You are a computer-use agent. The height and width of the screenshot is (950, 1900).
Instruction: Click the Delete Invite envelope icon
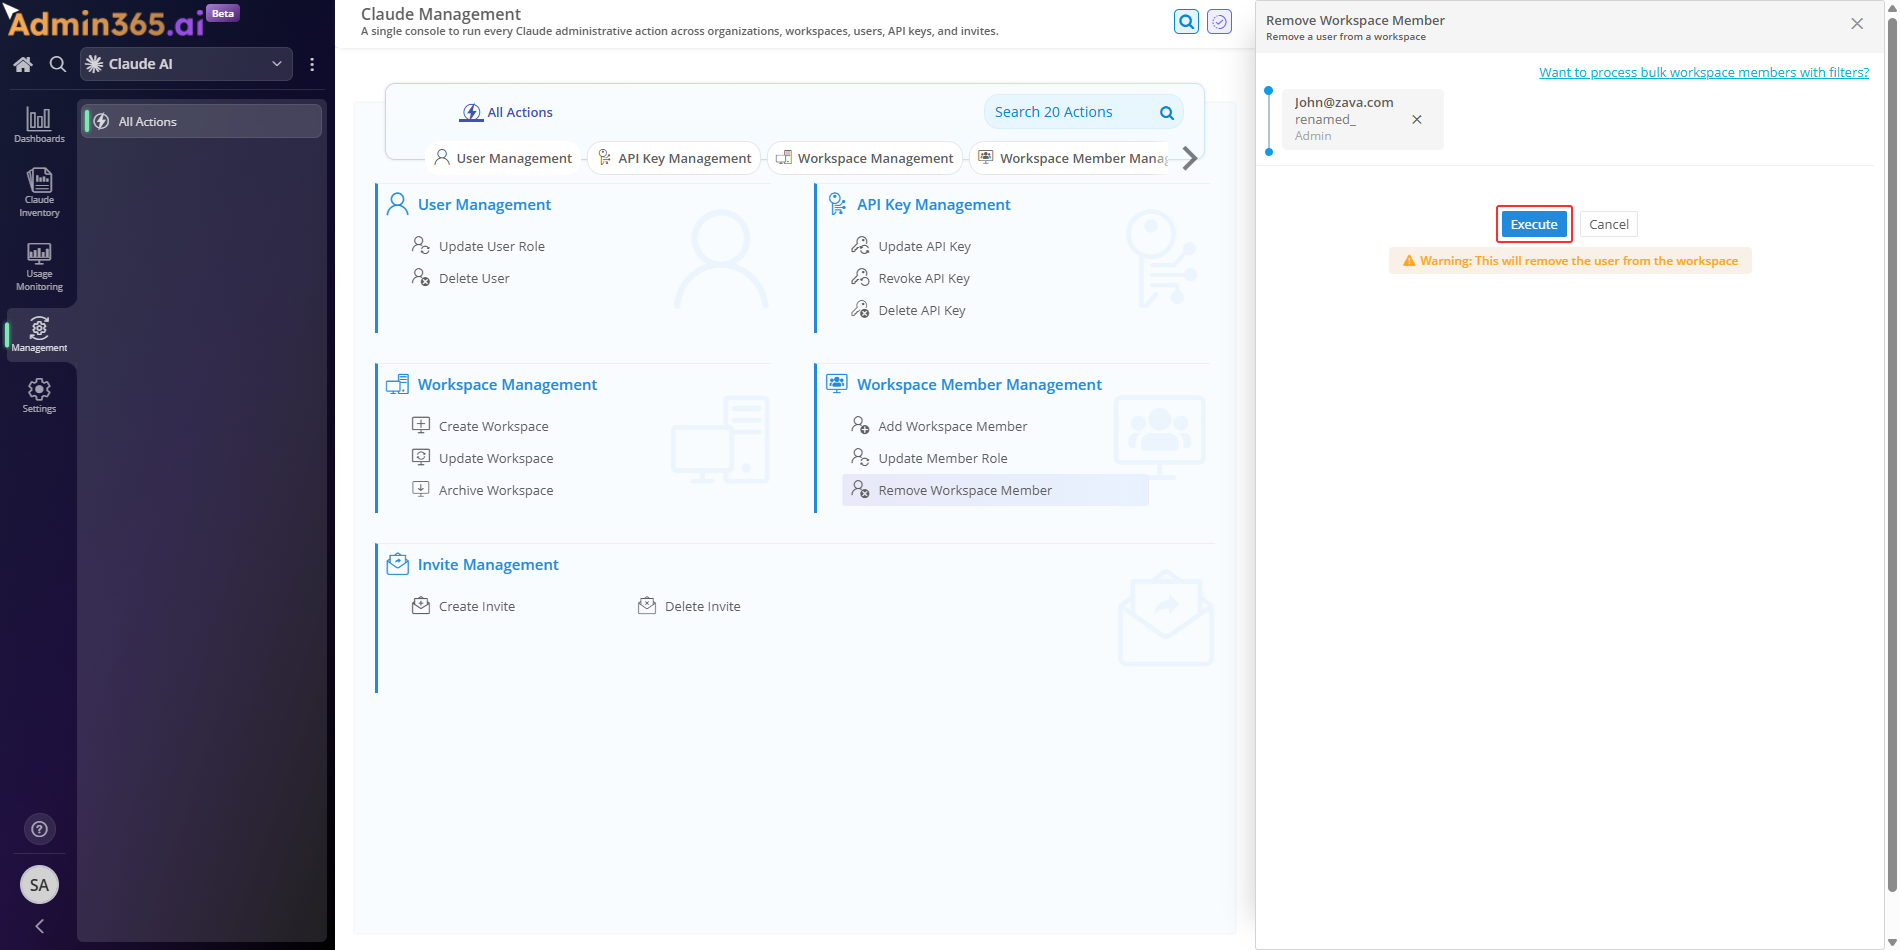(647, 605)
